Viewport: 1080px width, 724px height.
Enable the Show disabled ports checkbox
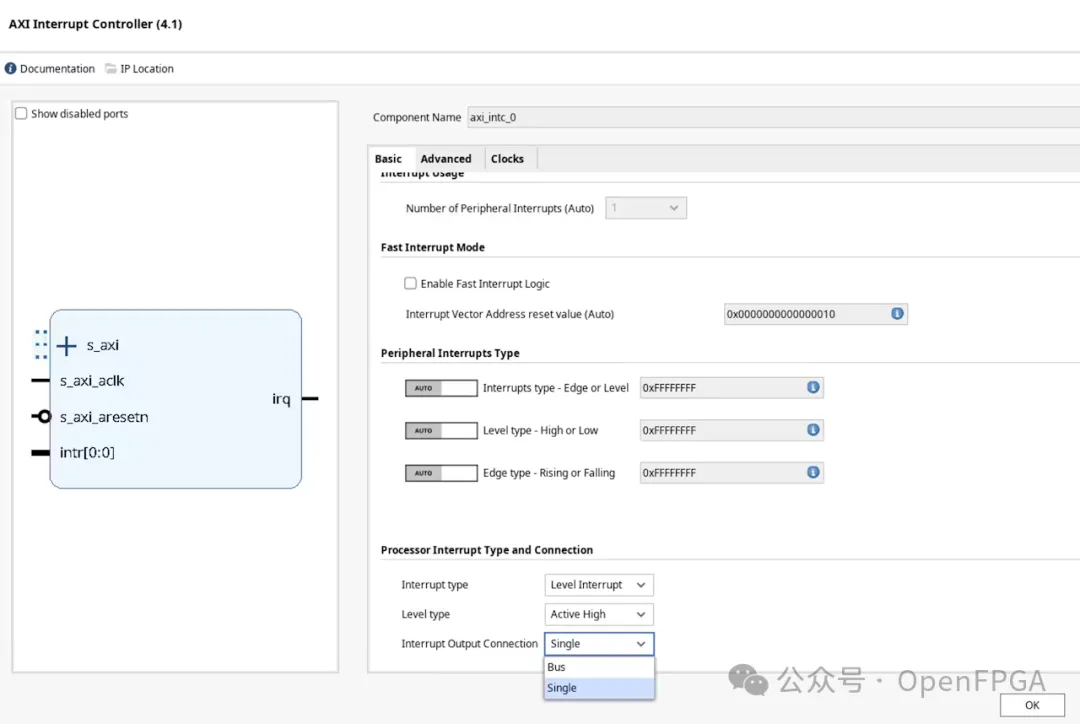click(x=21, y=114)
